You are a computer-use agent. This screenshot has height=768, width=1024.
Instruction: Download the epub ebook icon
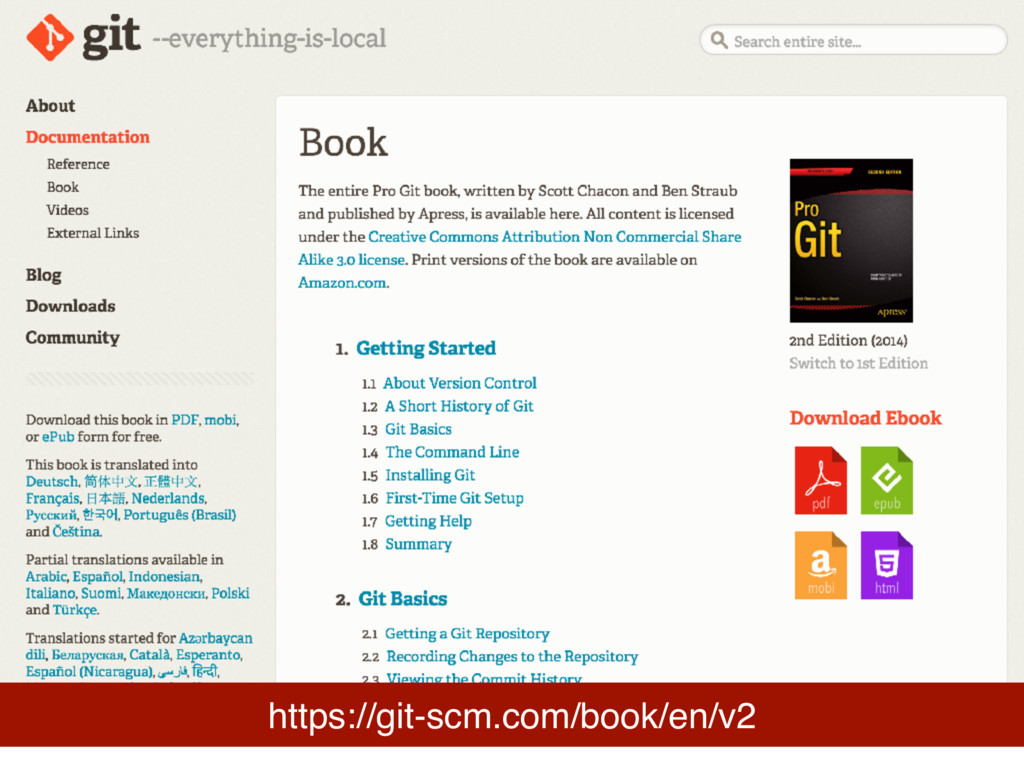point(886,481)
